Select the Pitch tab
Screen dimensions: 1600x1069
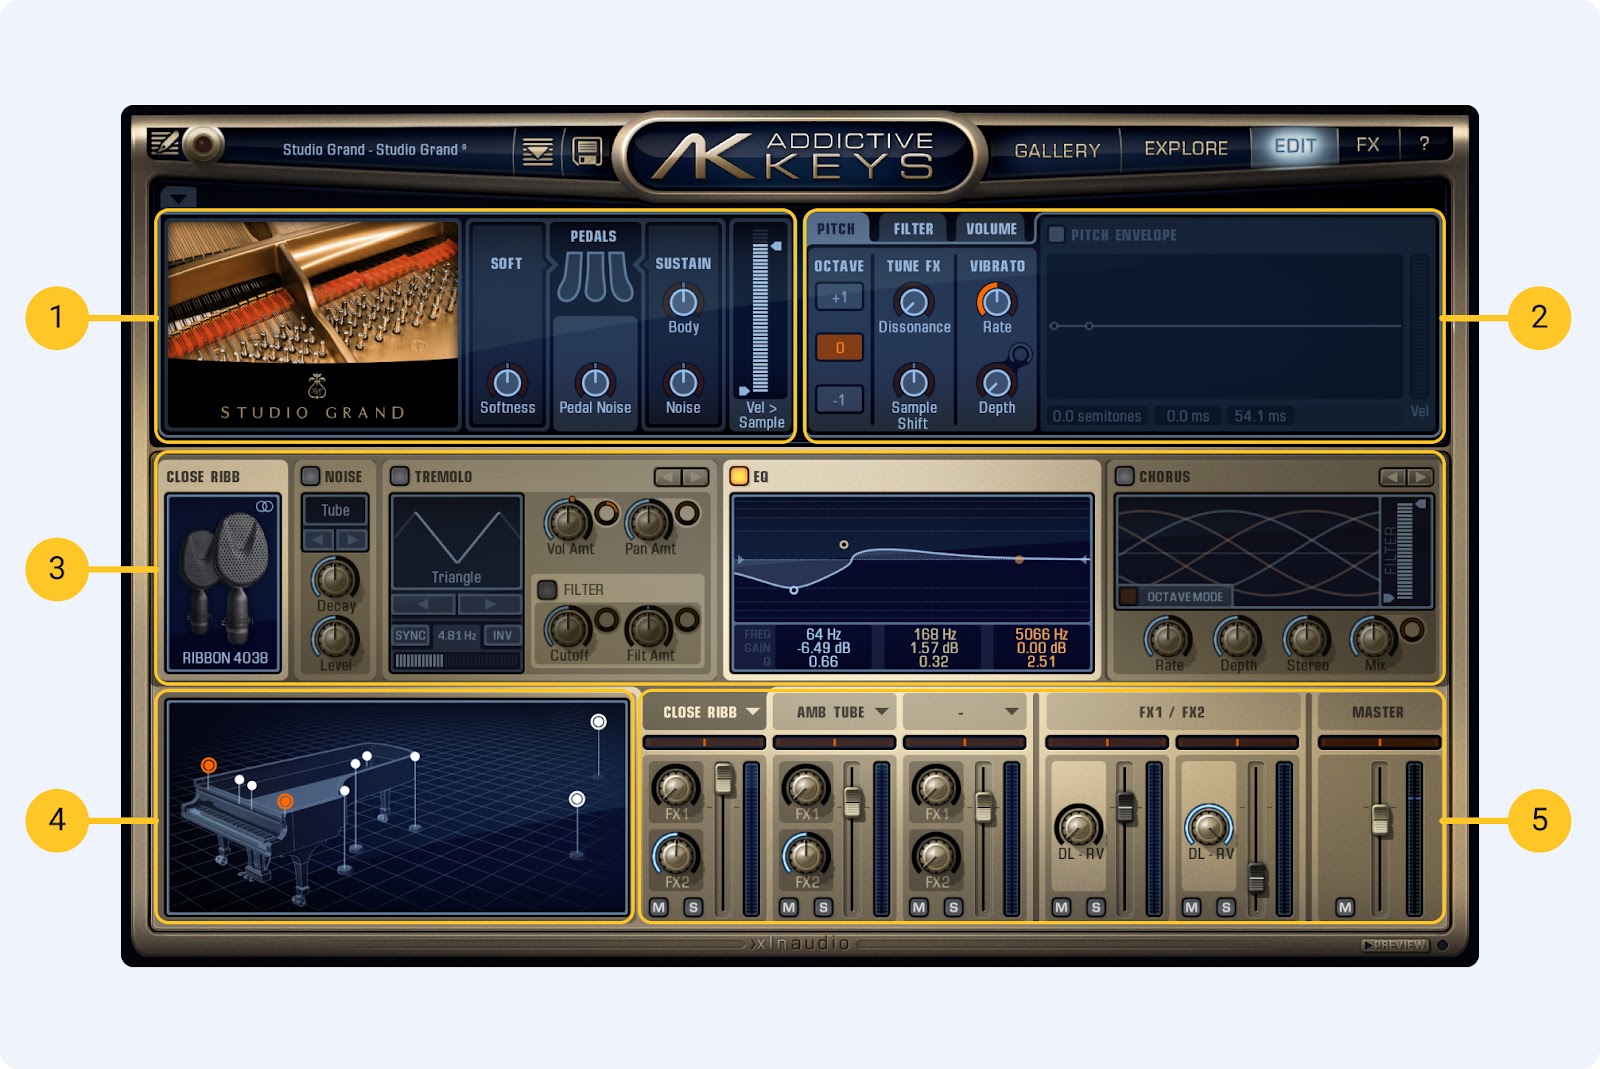click(x=836, y=229)
